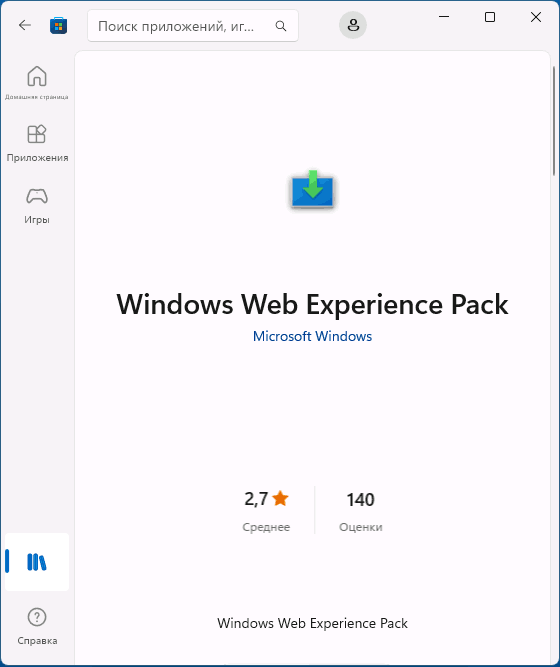This screenshot has height=667, width=560.
Task: Open the Home page sidebar item
Action: click(x=37, y=83)
